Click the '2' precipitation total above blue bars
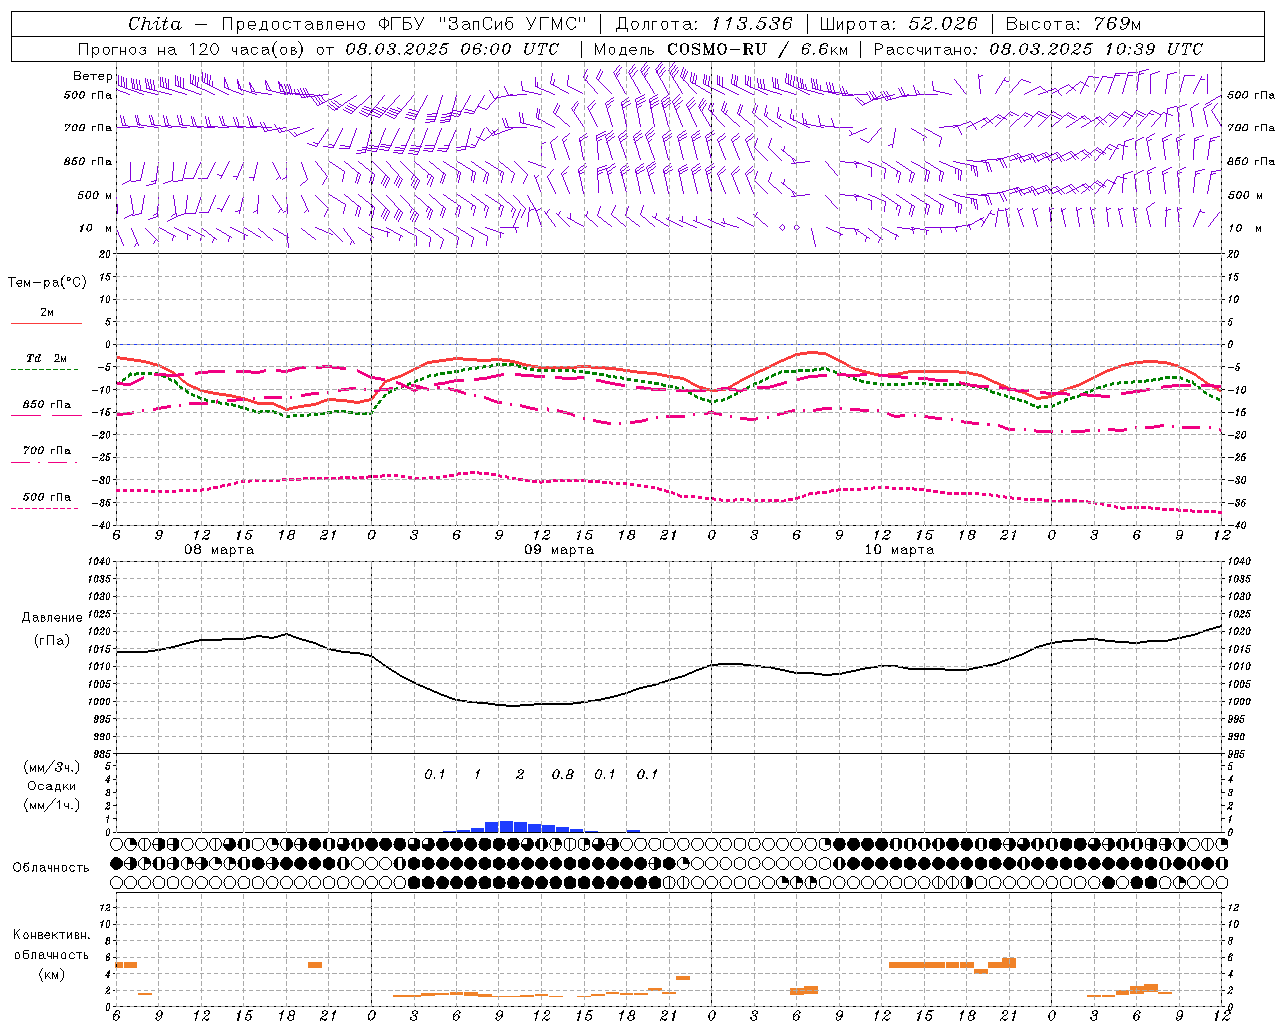The image size is (1280, 1024). (520, 774)
